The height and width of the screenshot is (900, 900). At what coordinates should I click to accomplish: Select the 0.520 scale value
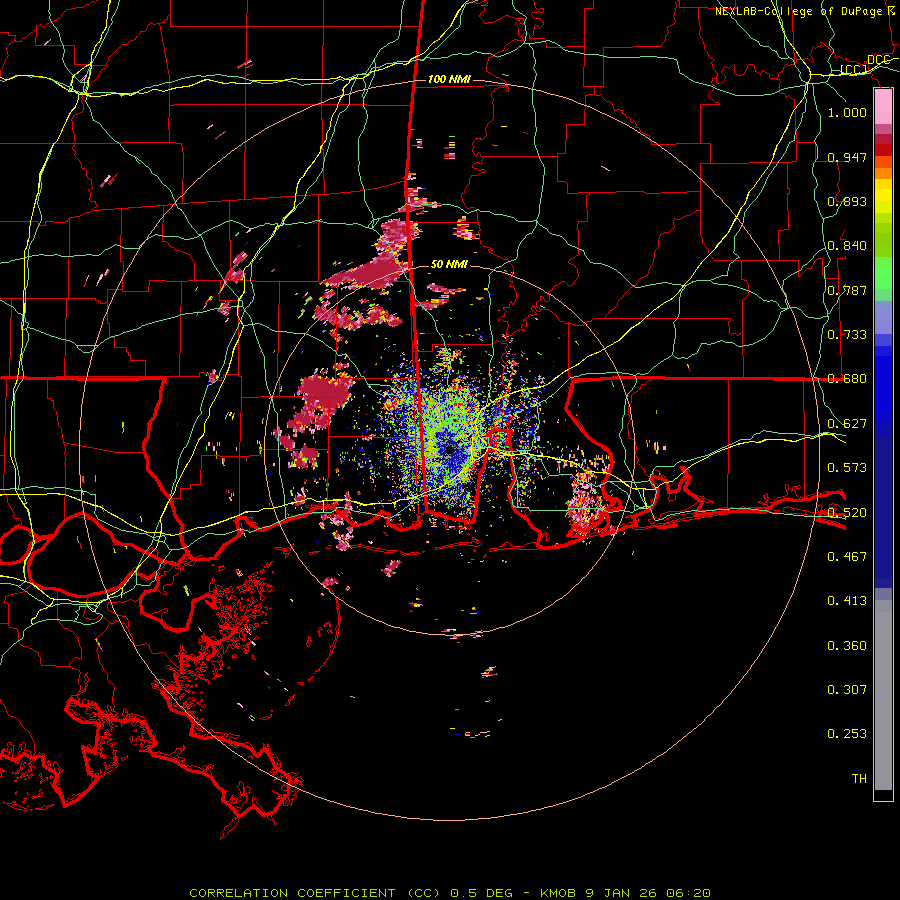pos(847,513)
